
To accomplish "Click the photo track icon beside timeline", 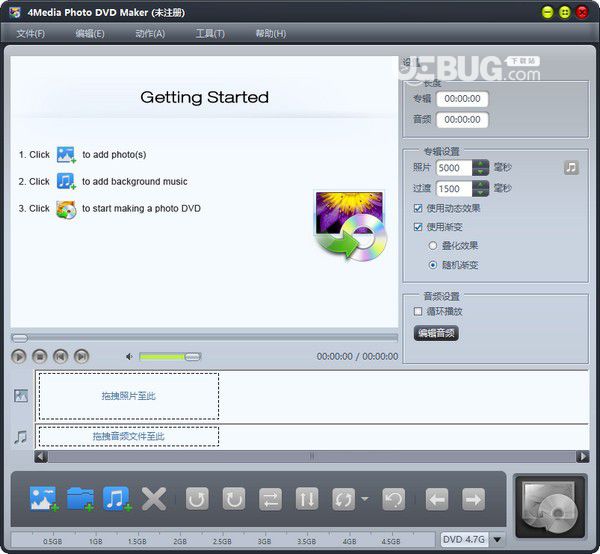I will (21, 396).
